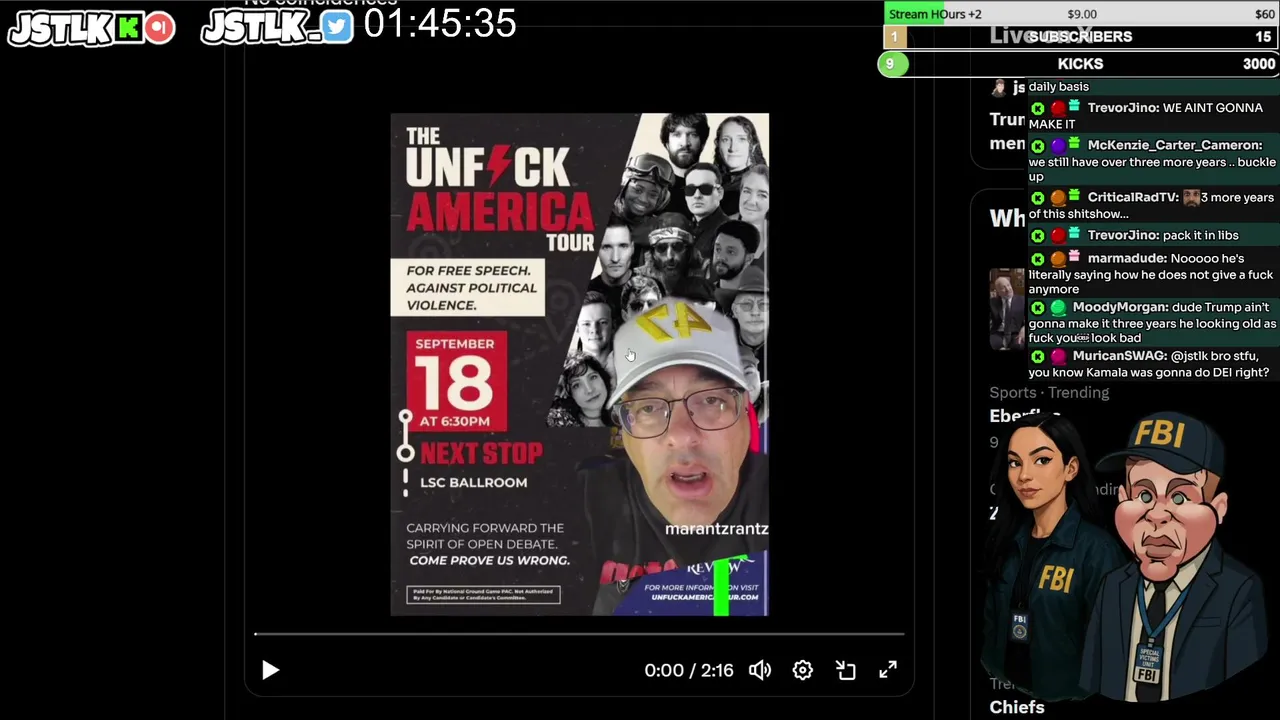1280x720 pixels.
Task: Click the Twitter bird logo in overlay
Action: coord(337,27)
